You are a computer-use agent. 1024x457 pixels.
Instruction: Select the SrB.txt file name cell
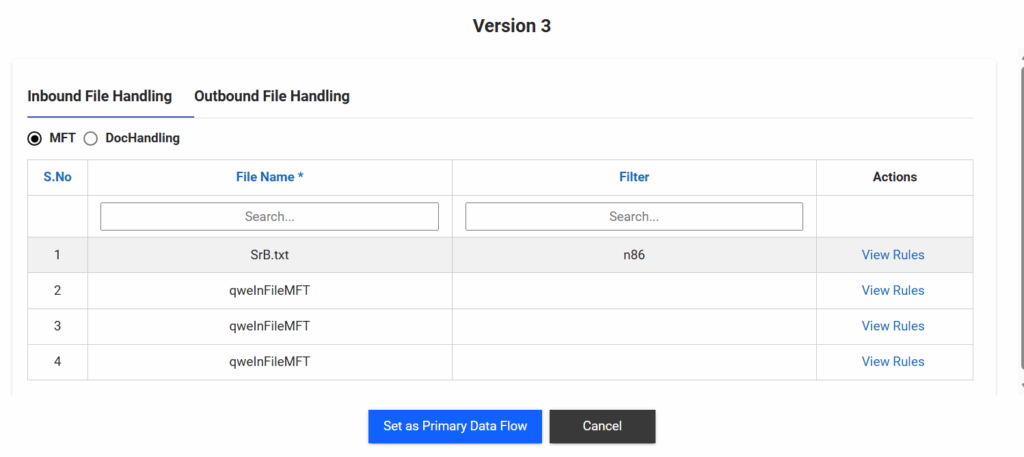[269, 255]
